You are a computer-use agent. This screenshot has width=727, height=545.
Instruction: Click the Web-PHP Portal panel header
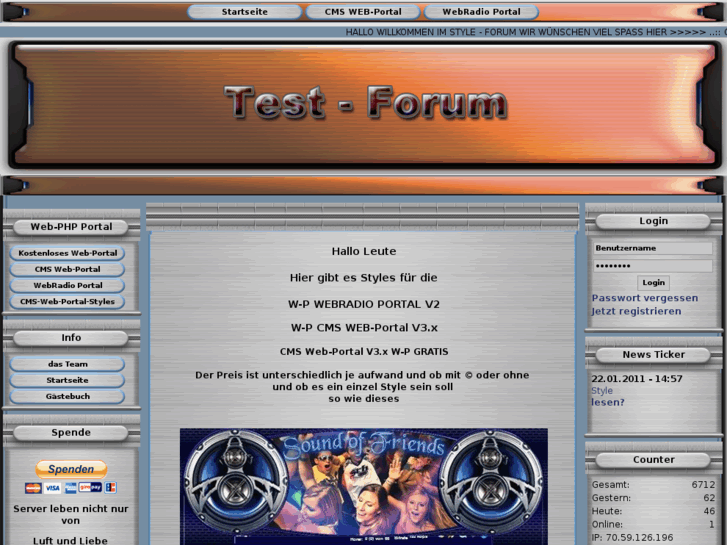[x=71, y=227]
